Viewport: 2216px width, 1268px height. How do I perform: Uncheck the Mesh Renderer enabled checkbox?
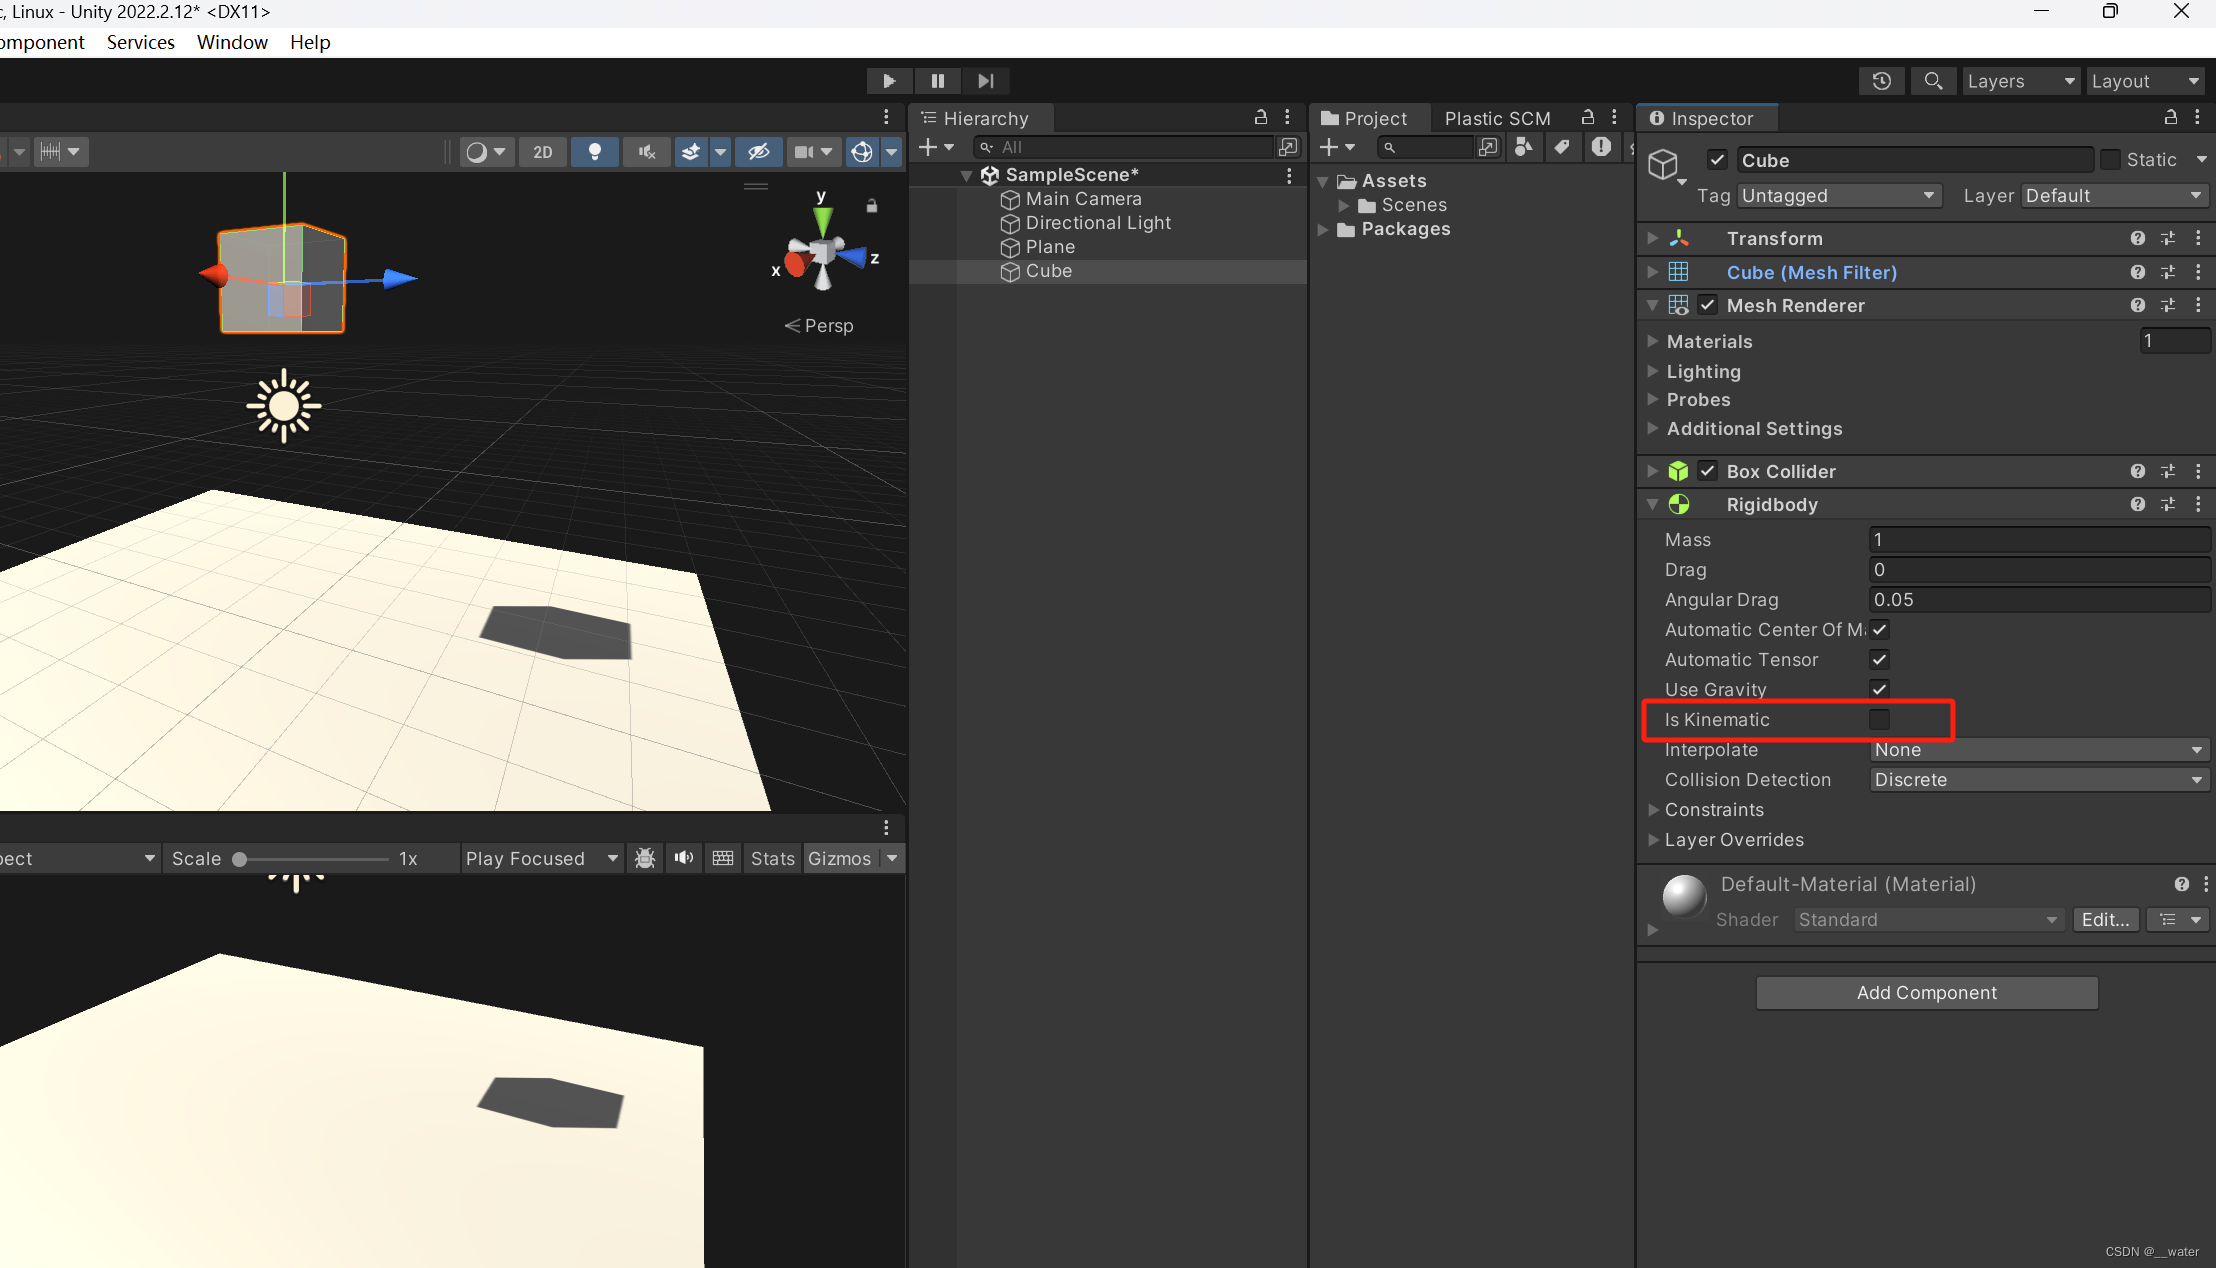(x=1707, y=305)
